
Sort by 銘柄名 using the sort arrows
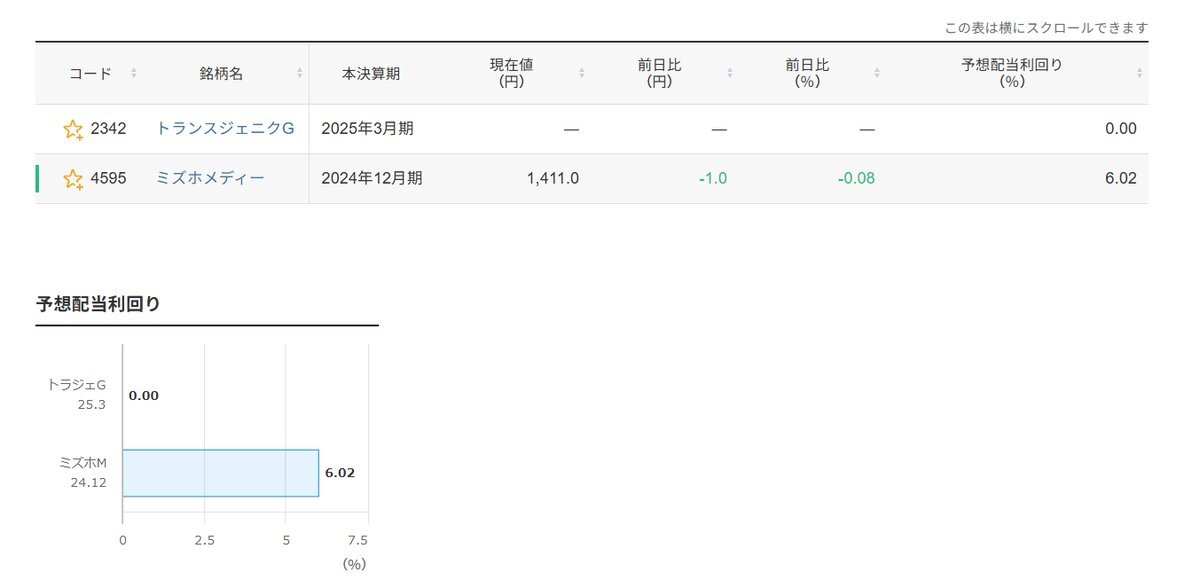click(x=299, y=73)
